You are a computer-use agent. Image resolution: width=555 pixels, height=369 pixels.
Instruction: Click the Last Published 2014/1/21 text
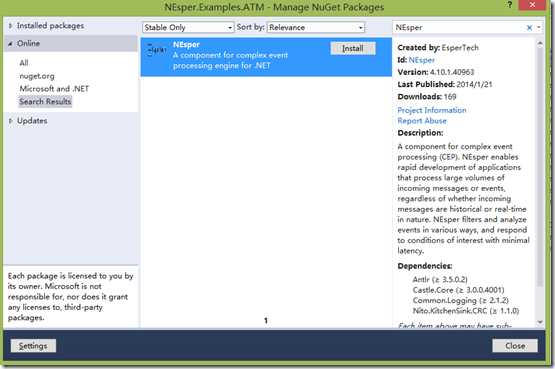point(445,84)
